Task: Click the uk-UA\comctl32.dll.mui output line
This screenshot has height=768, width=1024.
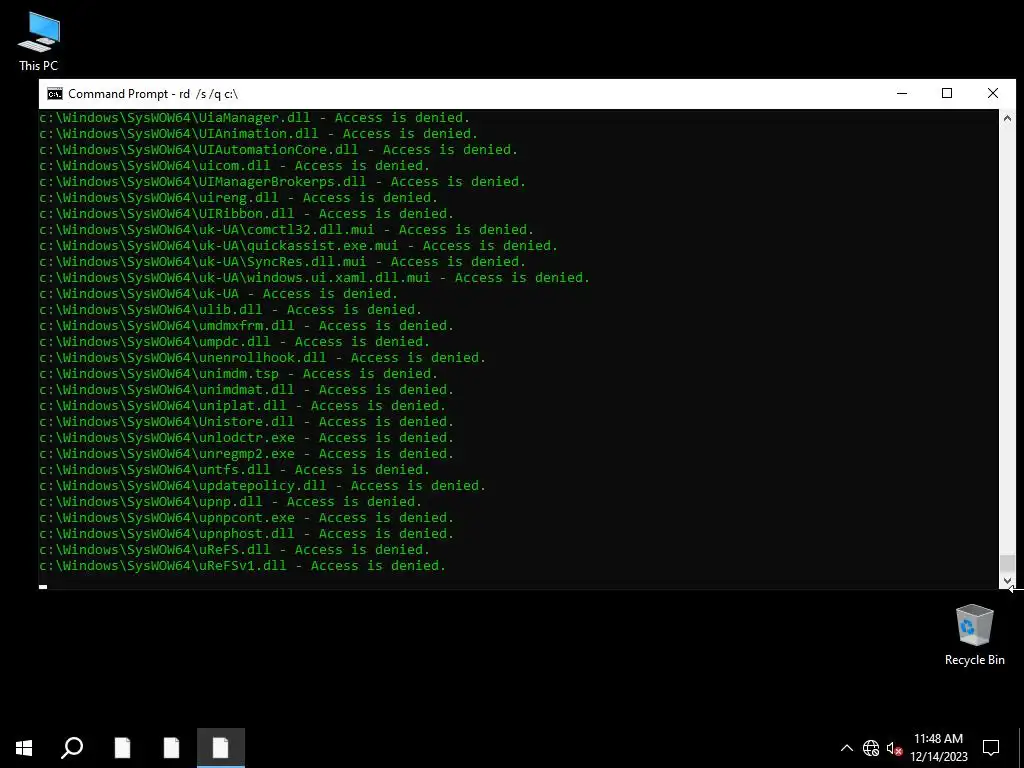Action: pyautogui.click(x=287, y=230)
